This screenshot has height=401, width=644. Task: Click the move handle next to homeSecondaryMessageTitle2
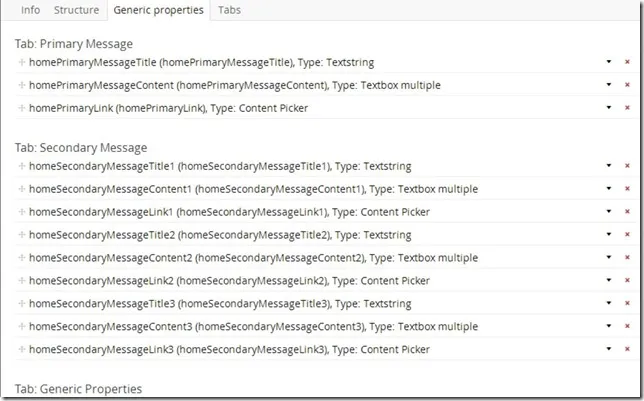22,235
